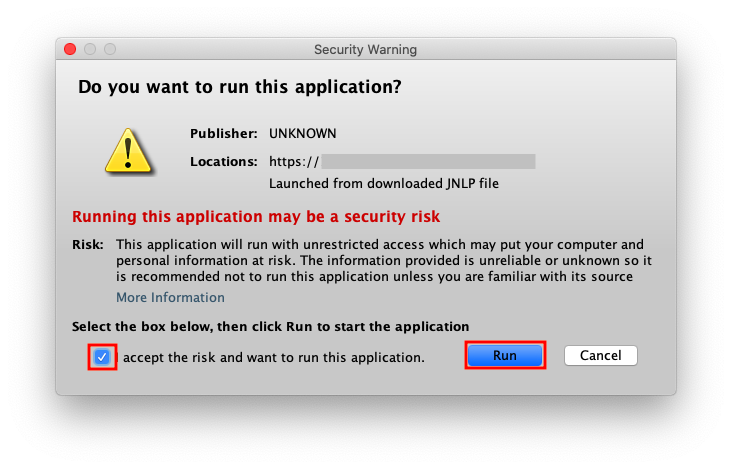Click the 'Select the box below' instruction
This screenshot has height=469, width=732.
coord(270,326)
